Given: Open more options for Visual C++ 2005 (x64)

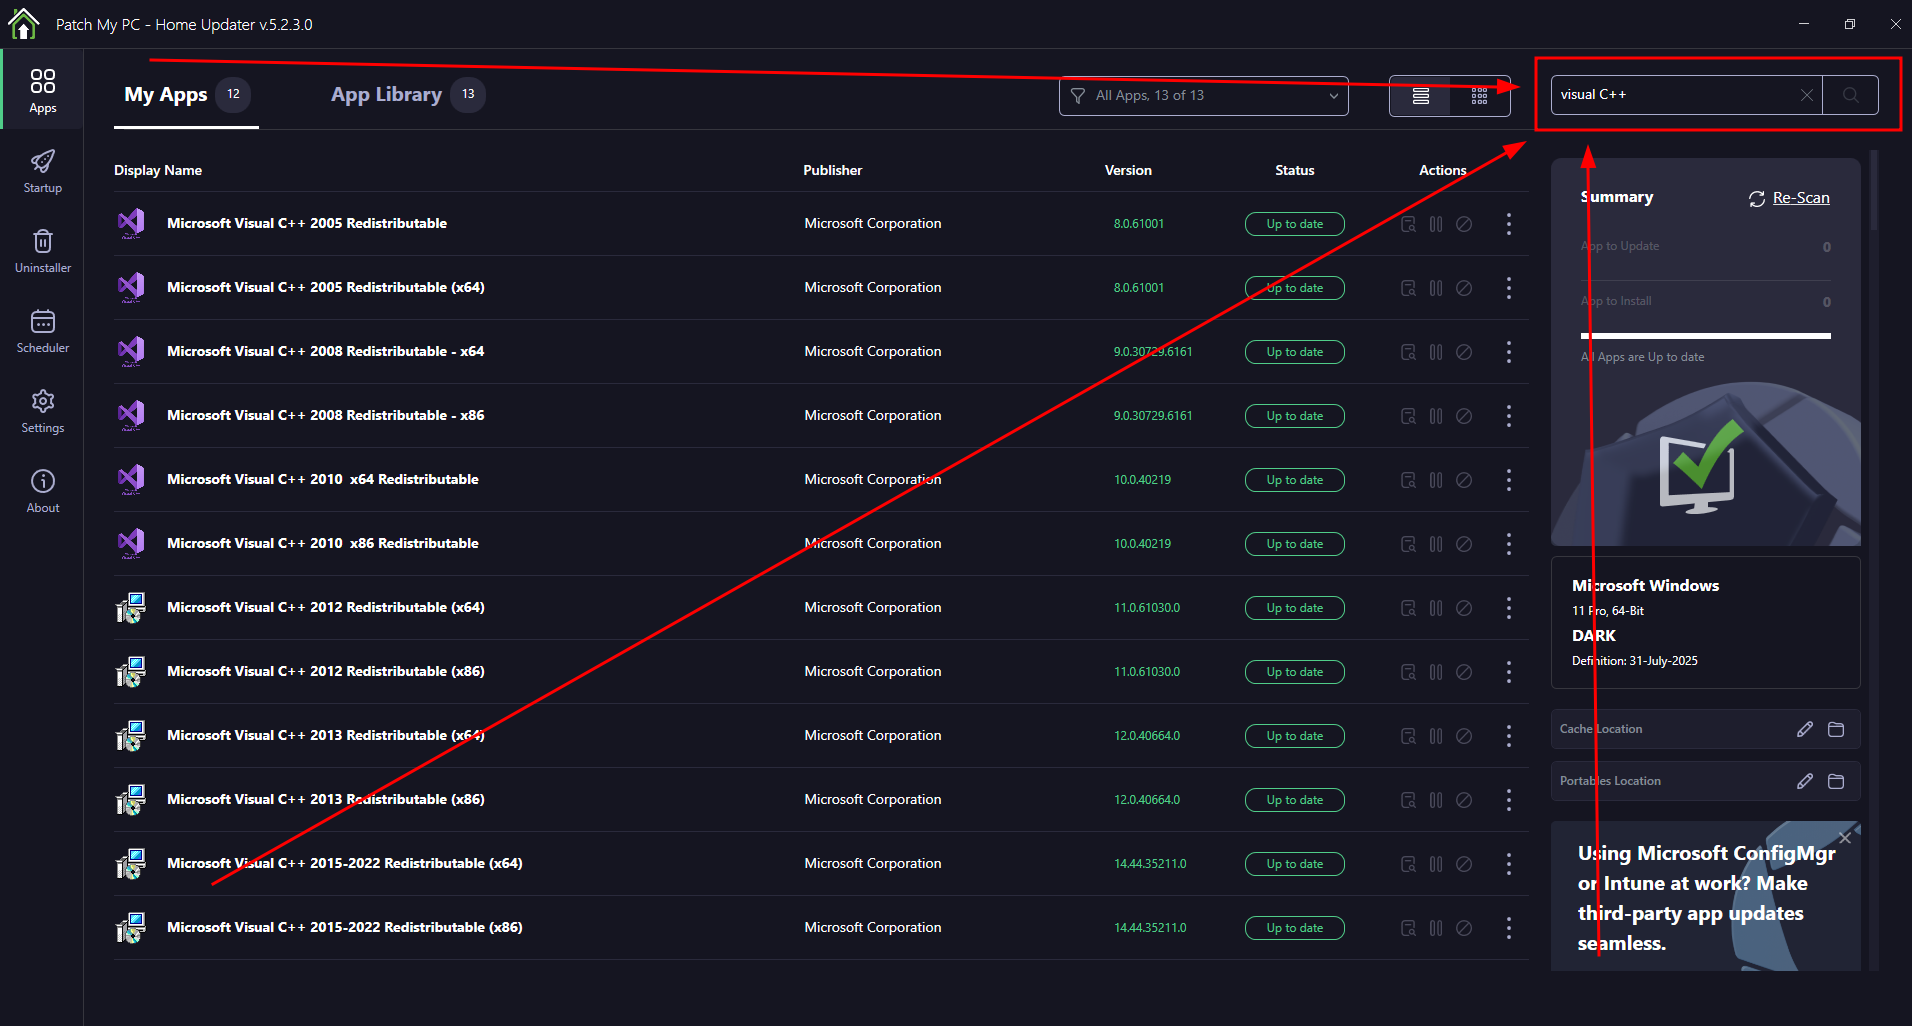Looking at the screenshot, I should [1509, 288].
